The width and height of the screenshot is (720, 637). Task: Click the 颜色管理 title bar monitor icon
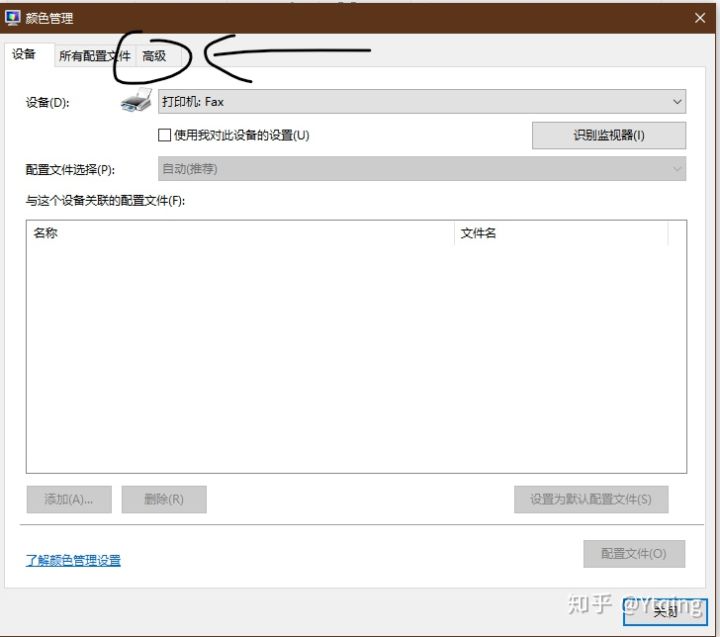[12, 18]
